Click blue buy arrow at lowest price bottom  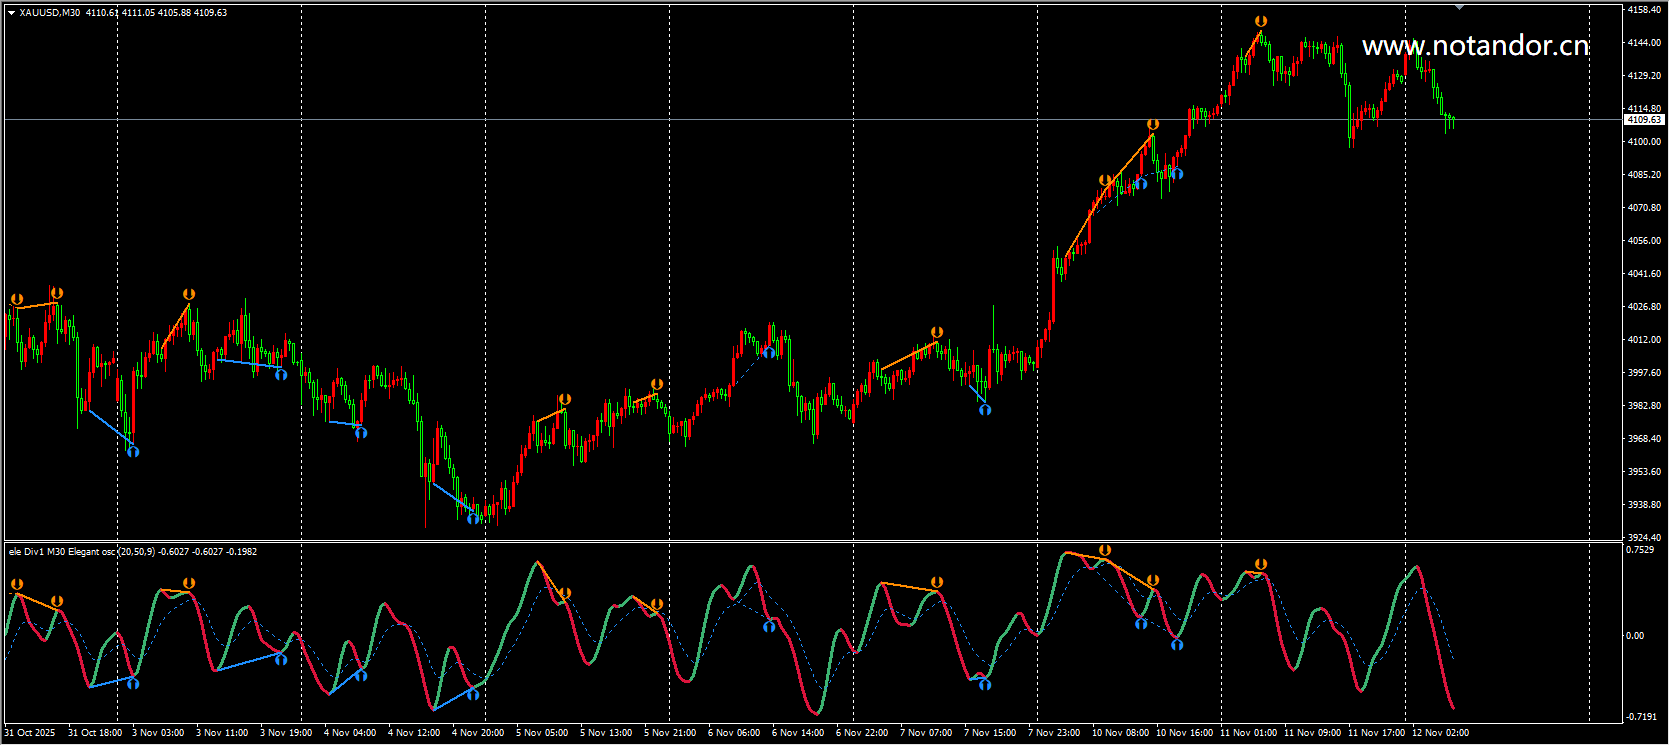pyautogui.click(x=473, y=518)
